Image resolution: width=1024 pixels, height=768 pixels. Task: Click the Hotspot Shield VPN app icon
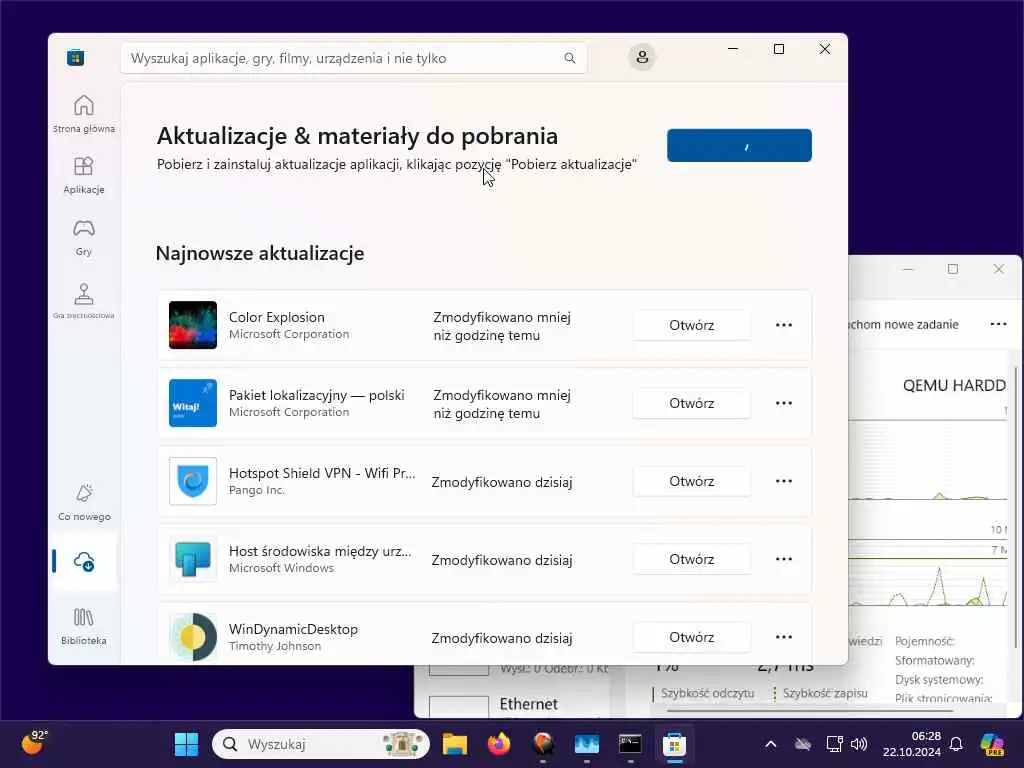(x=193, y=481)
